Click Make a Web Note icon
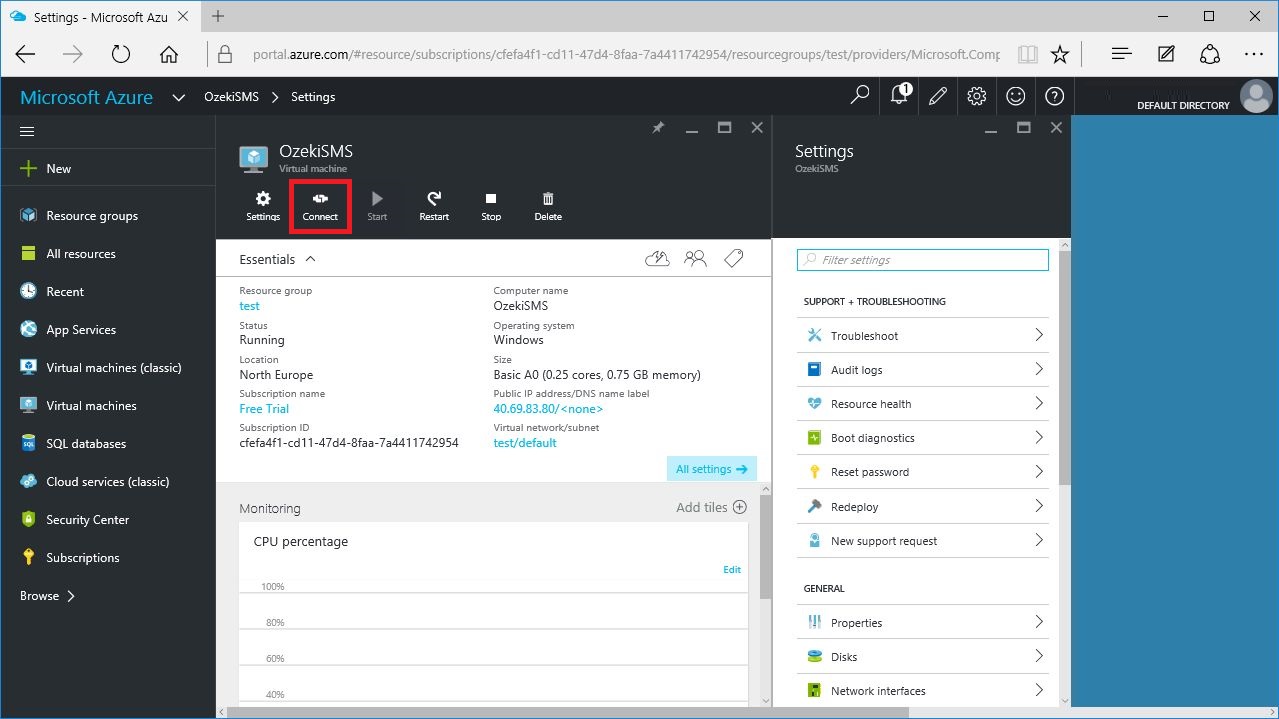The width and height of the screenshot is (1279, 719). click(1166, 54)
